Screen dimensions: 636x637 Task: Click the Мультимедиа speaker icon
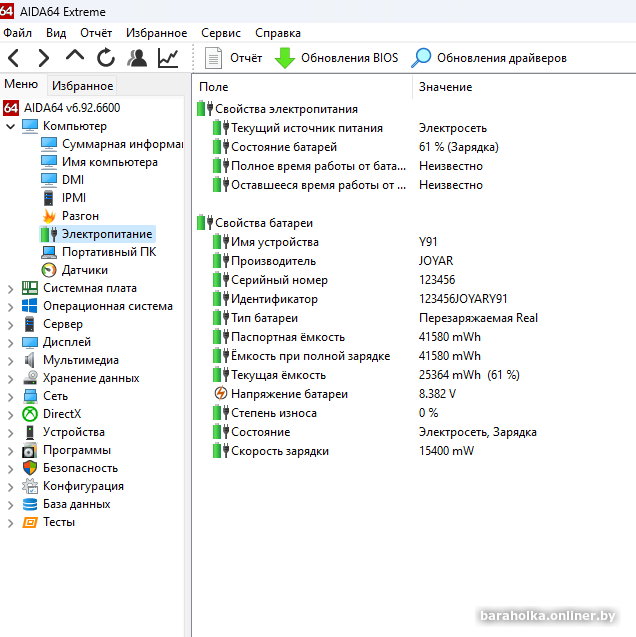pyautogui.click(x=30, y=360)
